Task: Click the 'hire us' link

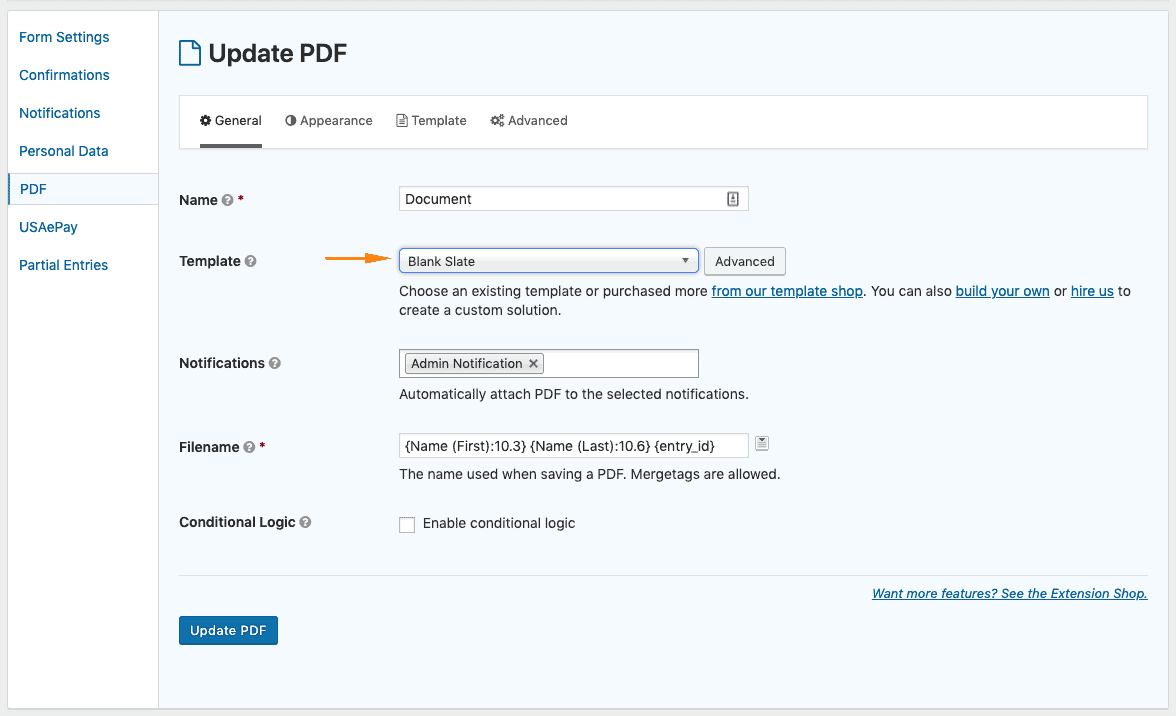Action: point(1092,291)
